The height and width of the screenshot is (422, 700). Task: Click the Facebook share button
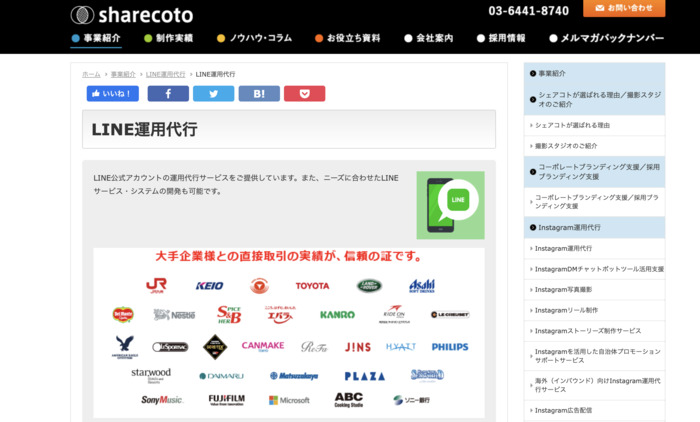pyautogui.click(x=168, y=94)
